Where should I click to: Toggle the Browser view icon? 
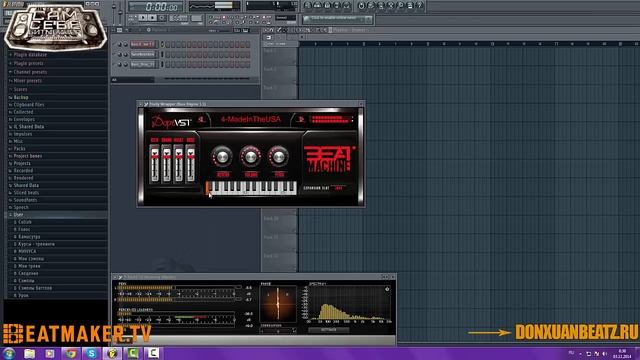click(x=337, y=5)
